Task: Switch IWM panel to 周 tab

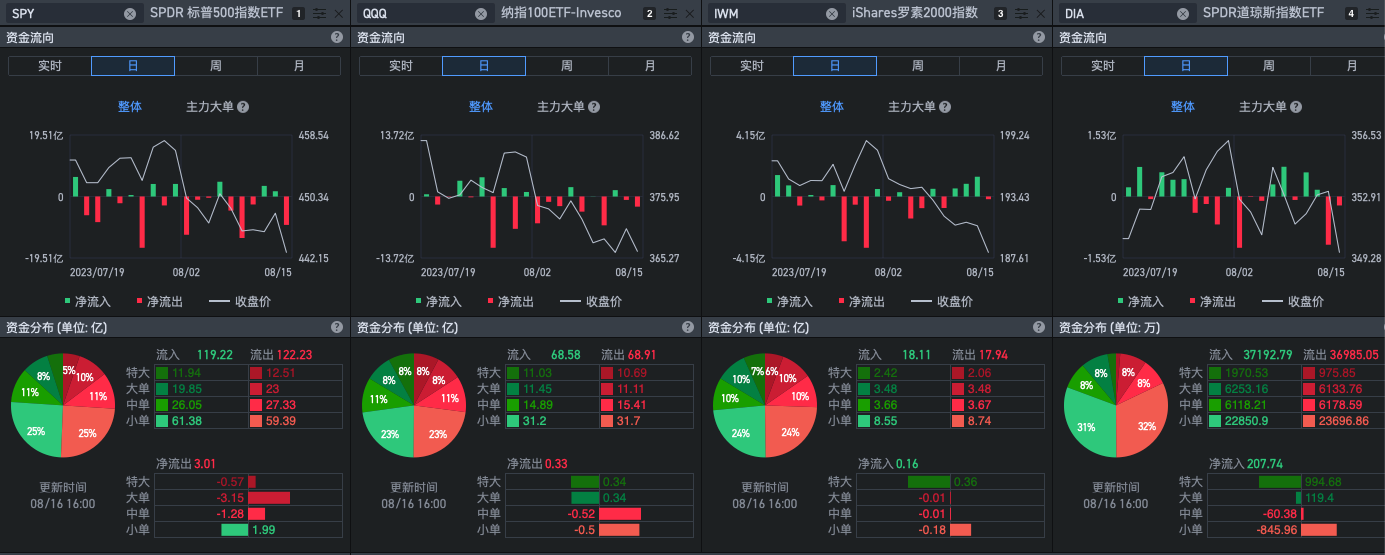Action: pos(918,66)
